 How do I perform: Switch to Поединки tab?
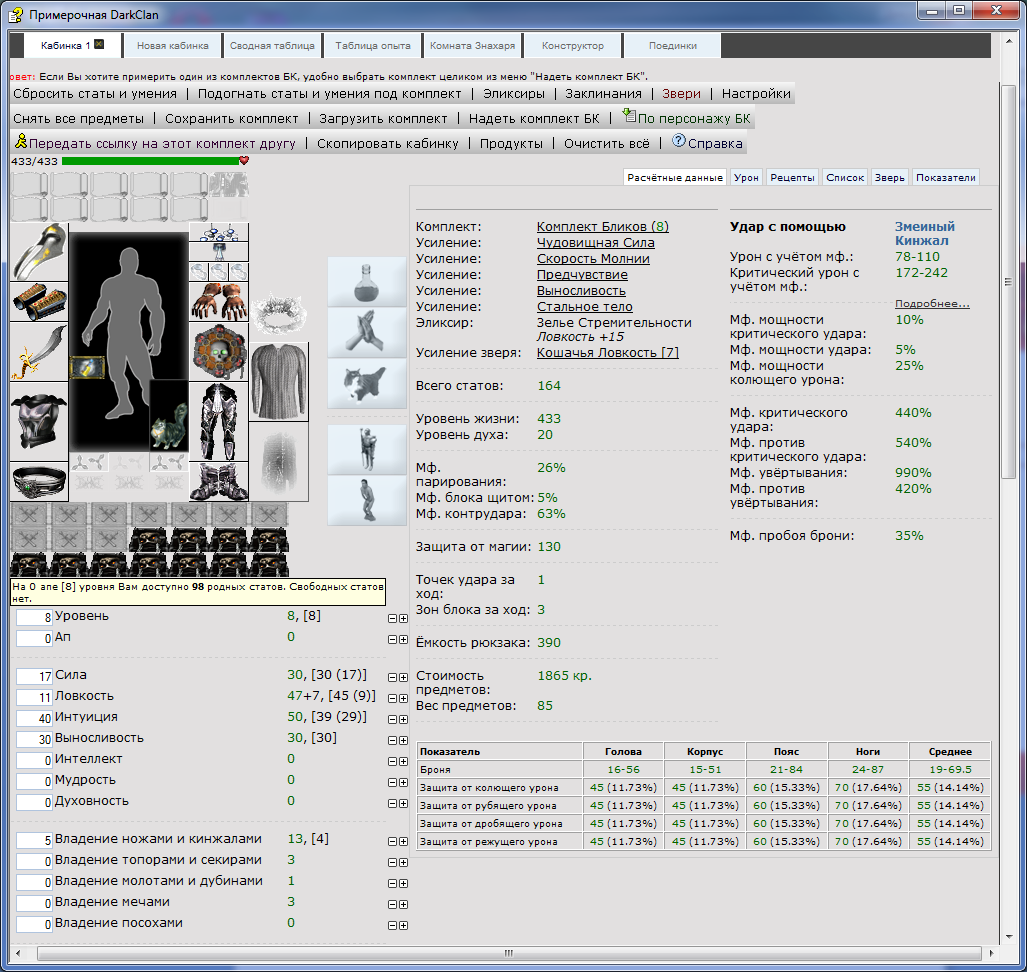pos(673,46)
